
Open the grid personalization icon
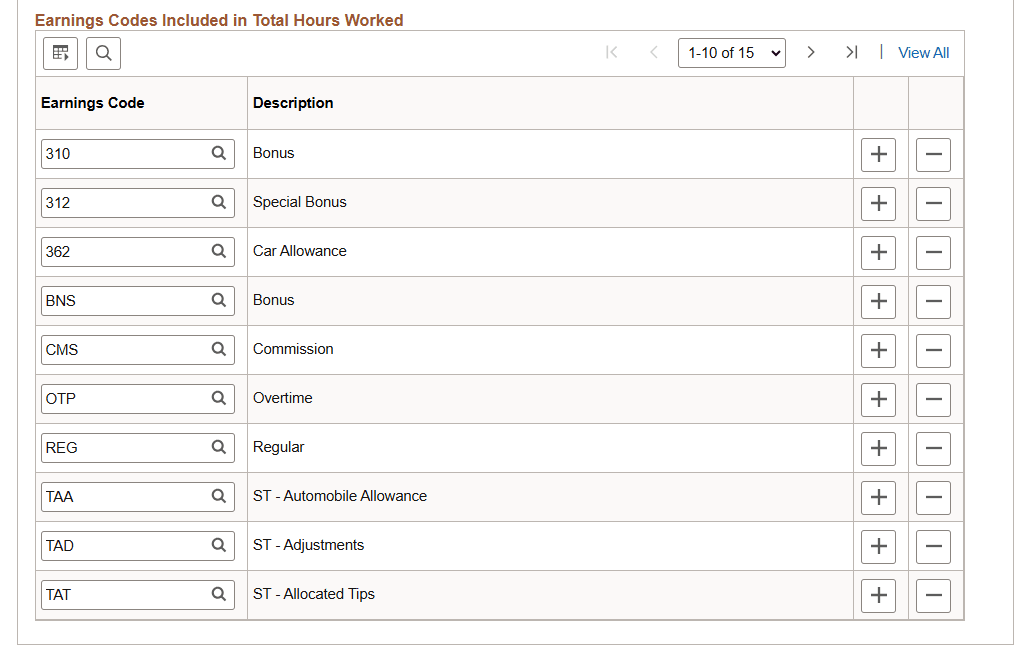click(x=59, y=53)
